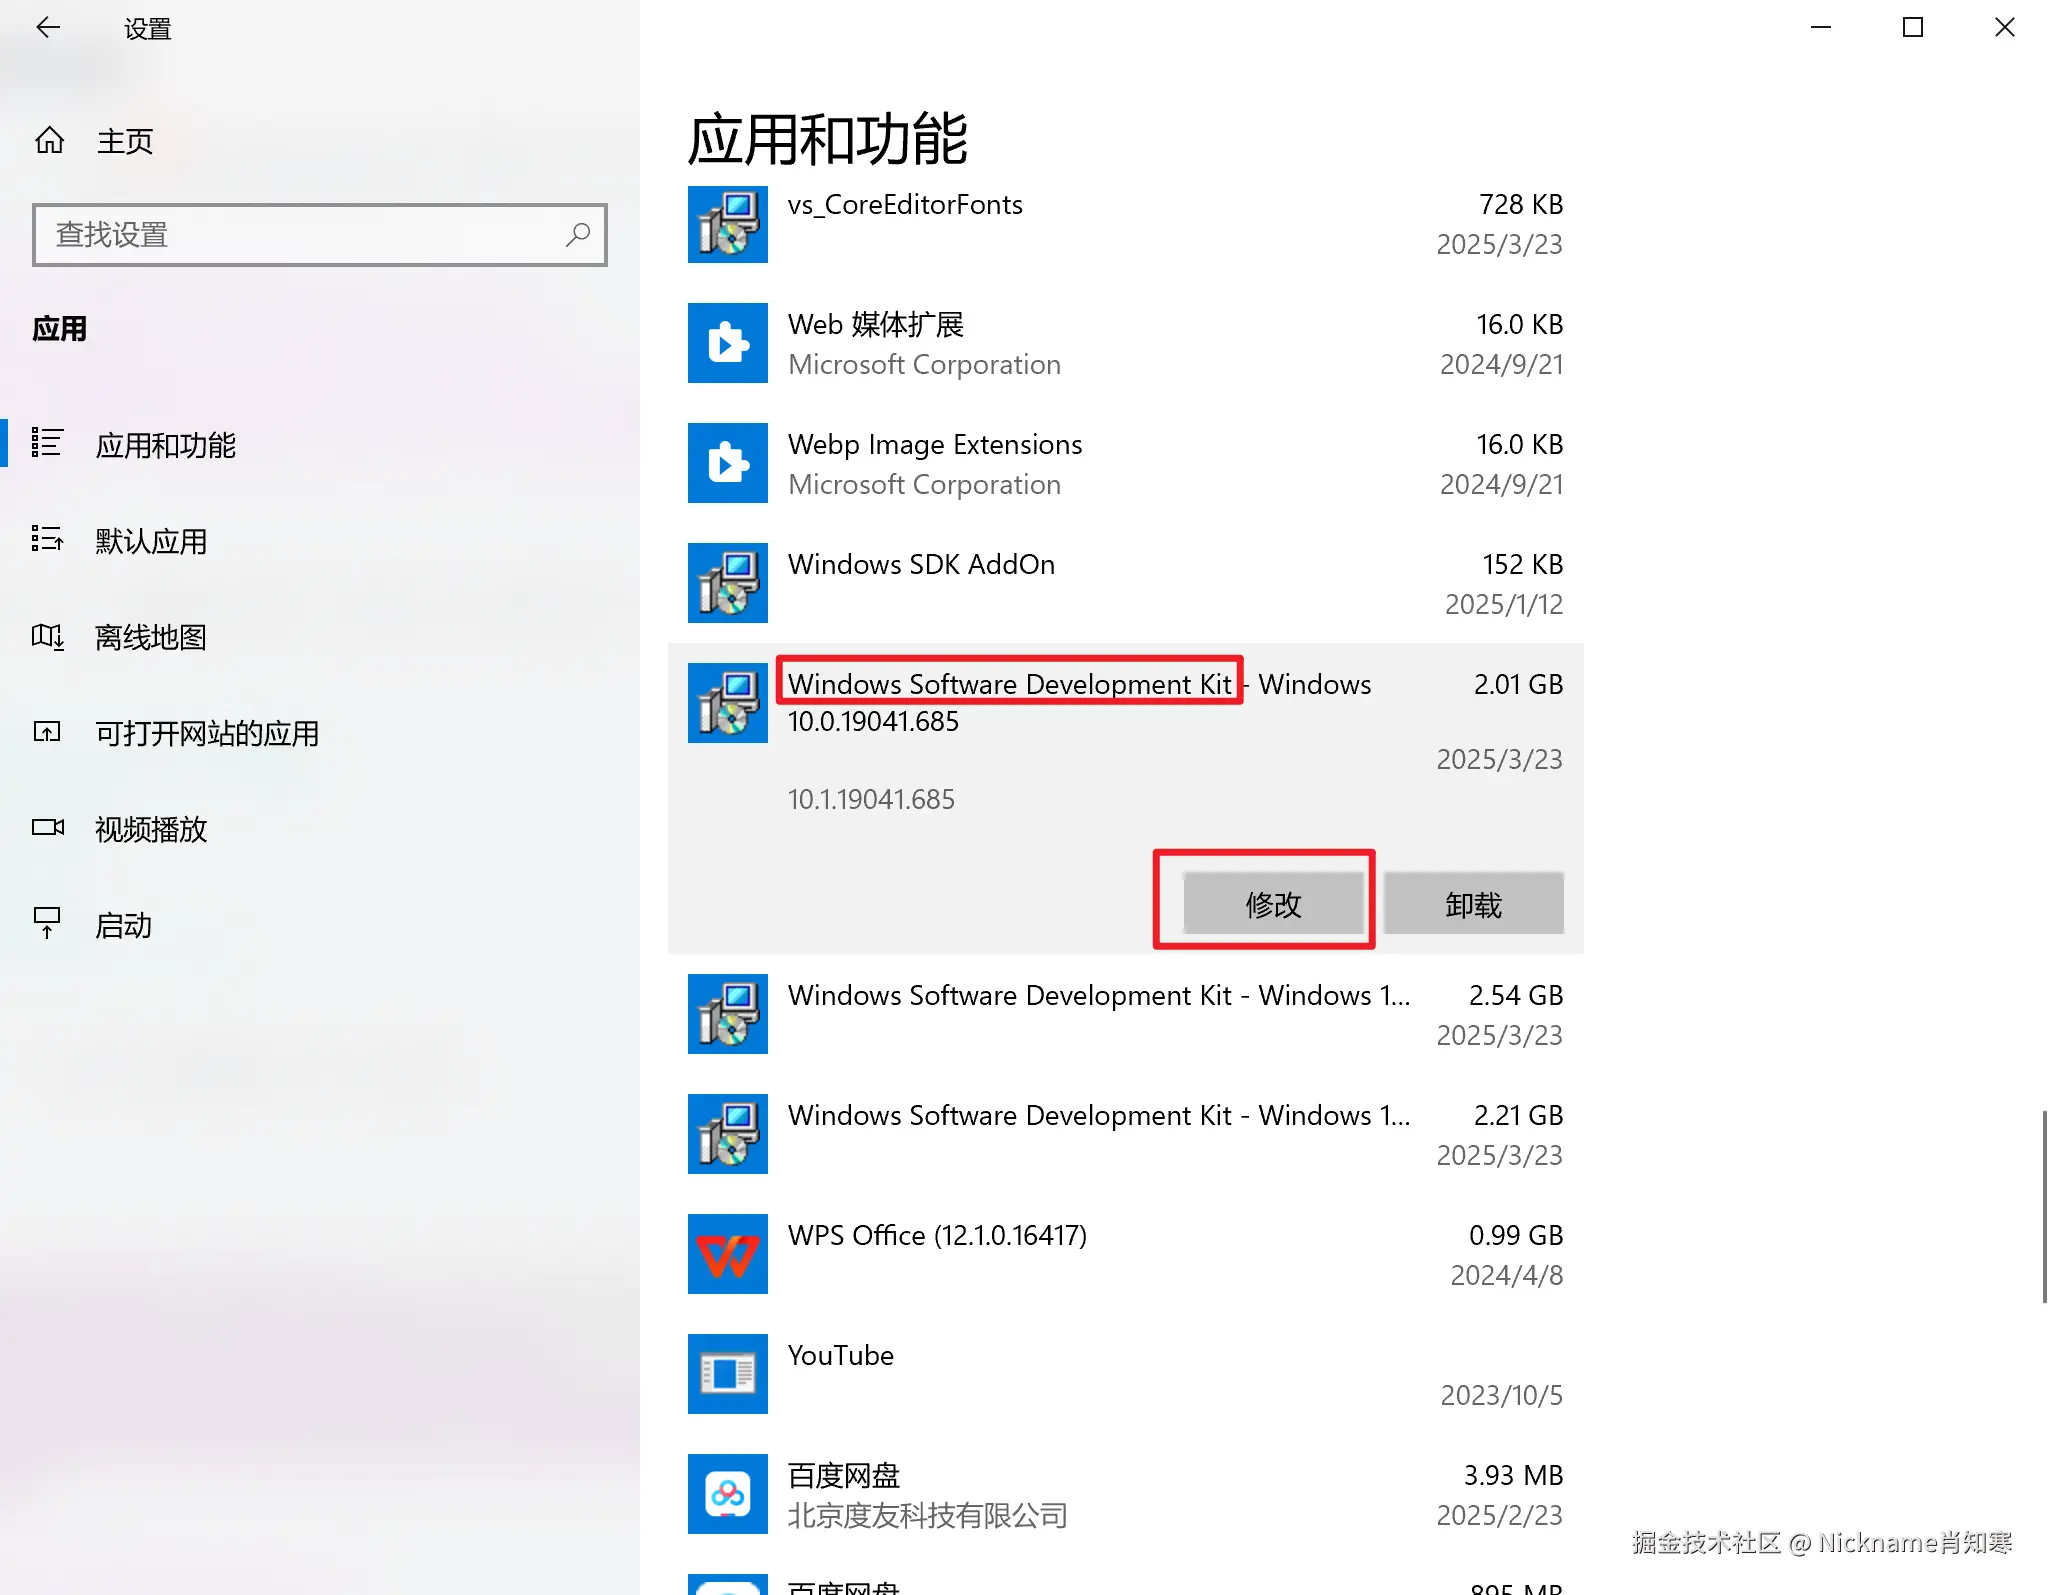Open the 主页 home icon

[49, 141]
